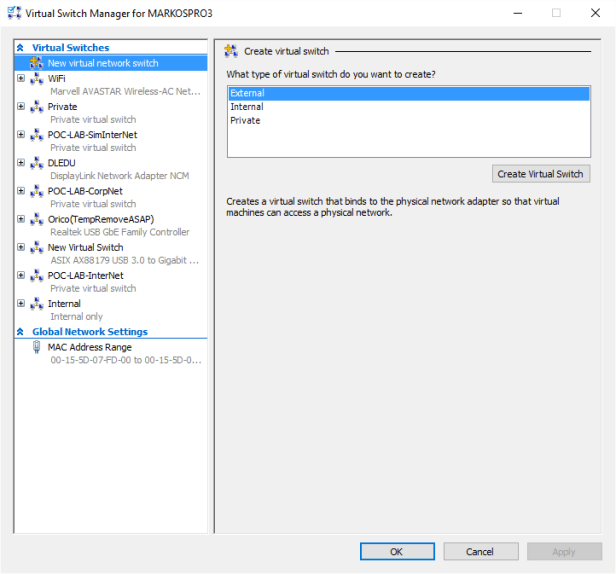Expand the WiFi tree node
The image size is (616, 574).
(x=21, y=78)
